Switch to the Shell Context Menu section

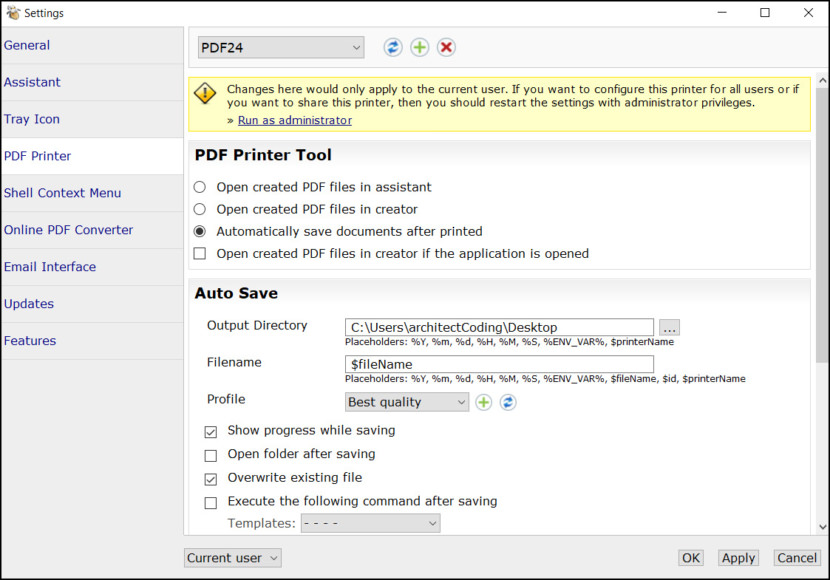pyautogui.click(x=60, y=192)
